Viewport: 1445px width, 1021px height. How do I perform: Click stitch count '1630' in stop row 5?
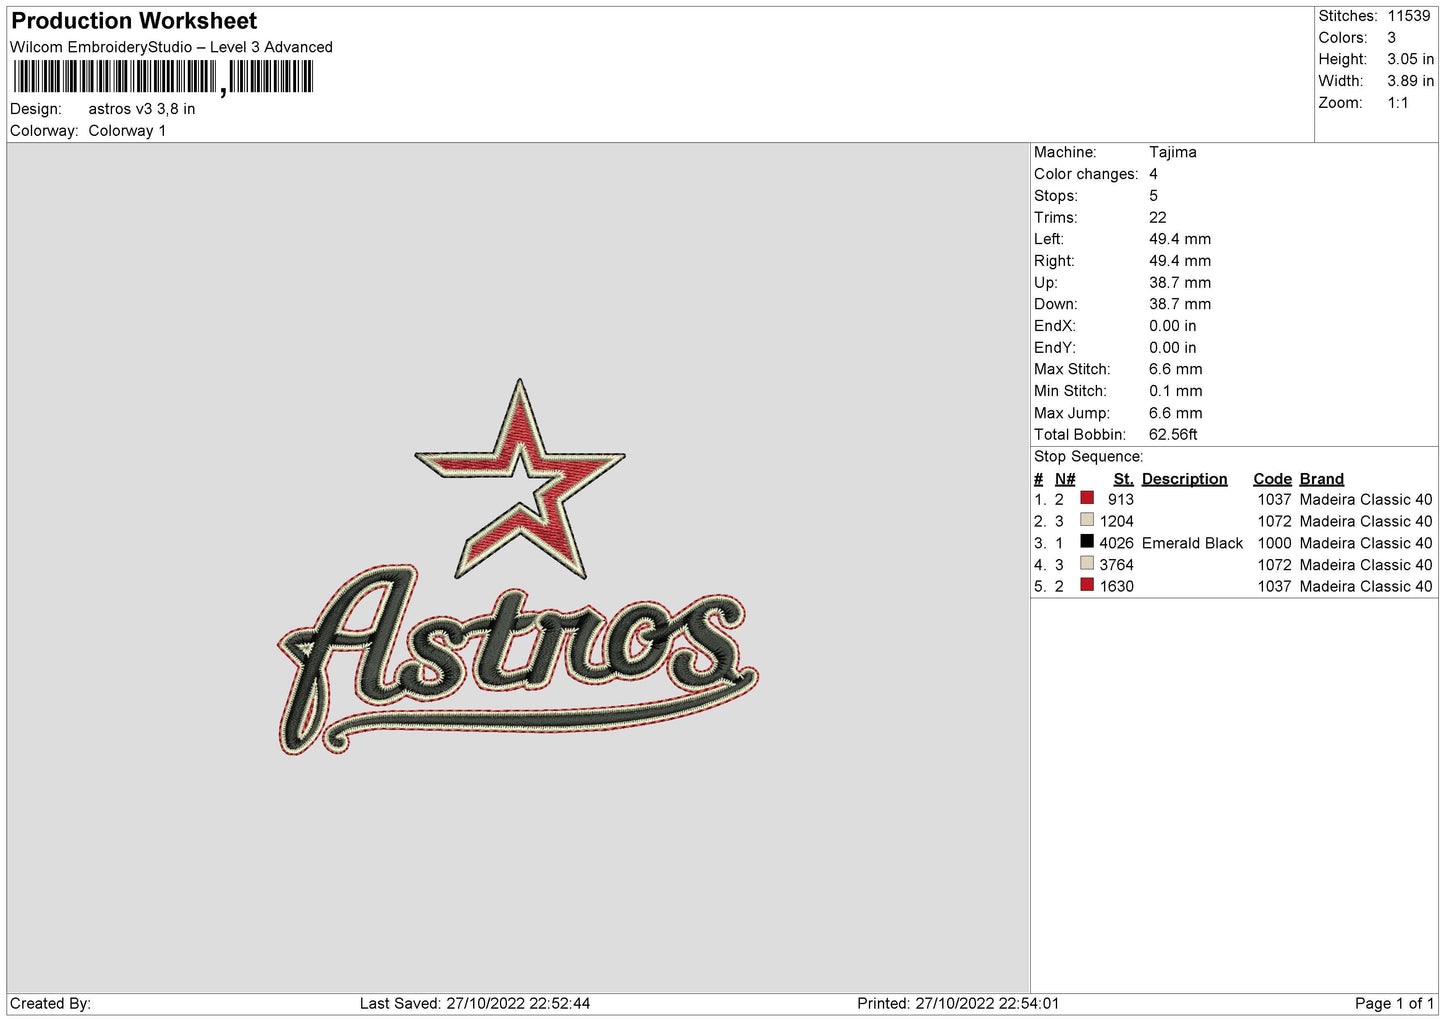click(x=1117, y=587)
